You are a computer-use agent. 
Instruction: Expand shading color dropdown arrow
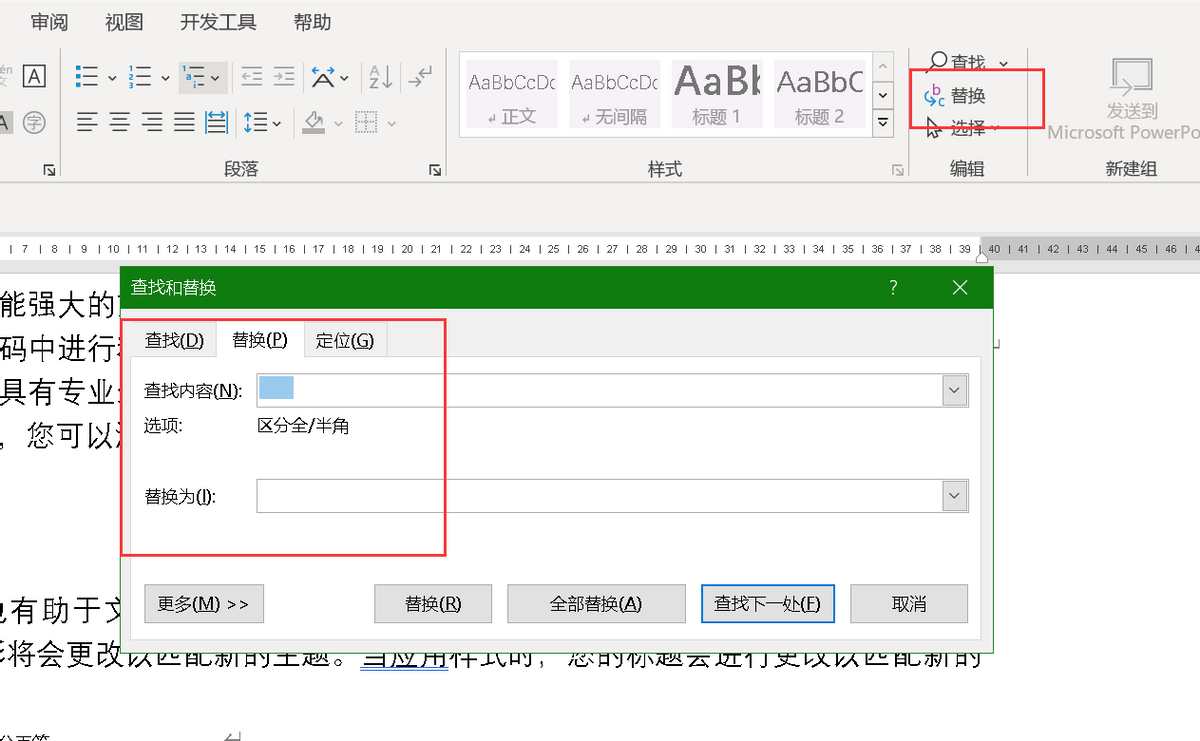[x=338, y=123]
